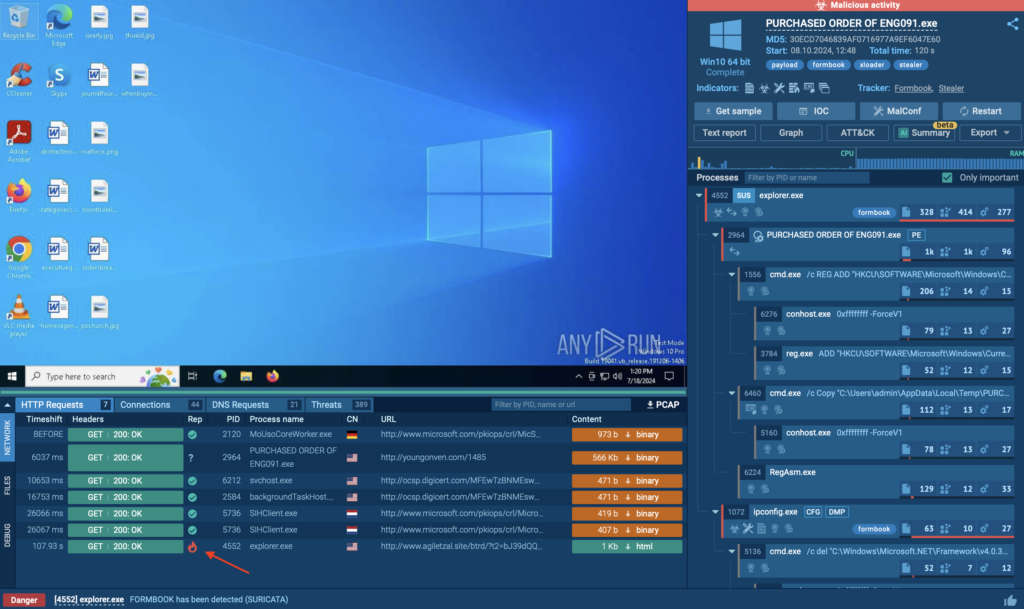Open the MalConf button
The image size is (1024, 609).
point(898,111)
